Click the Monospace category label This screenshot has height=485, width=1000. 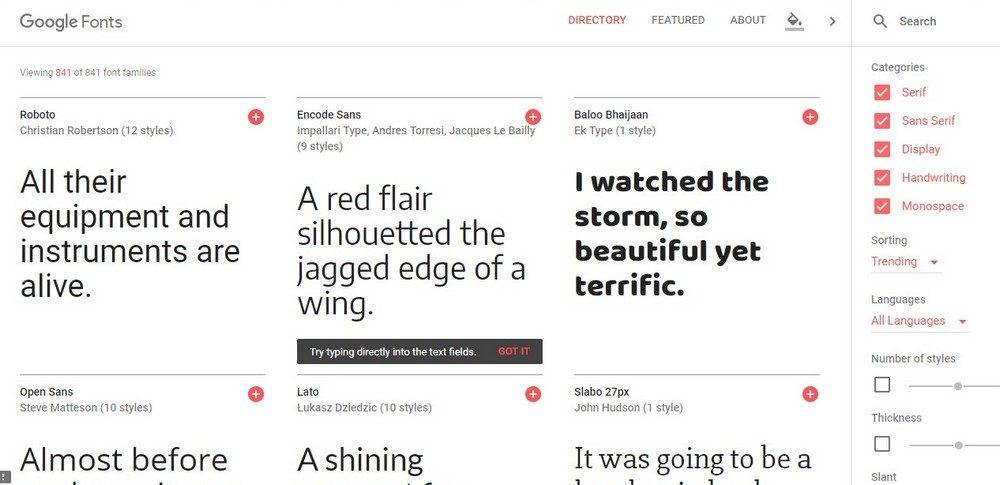(933, 206)
